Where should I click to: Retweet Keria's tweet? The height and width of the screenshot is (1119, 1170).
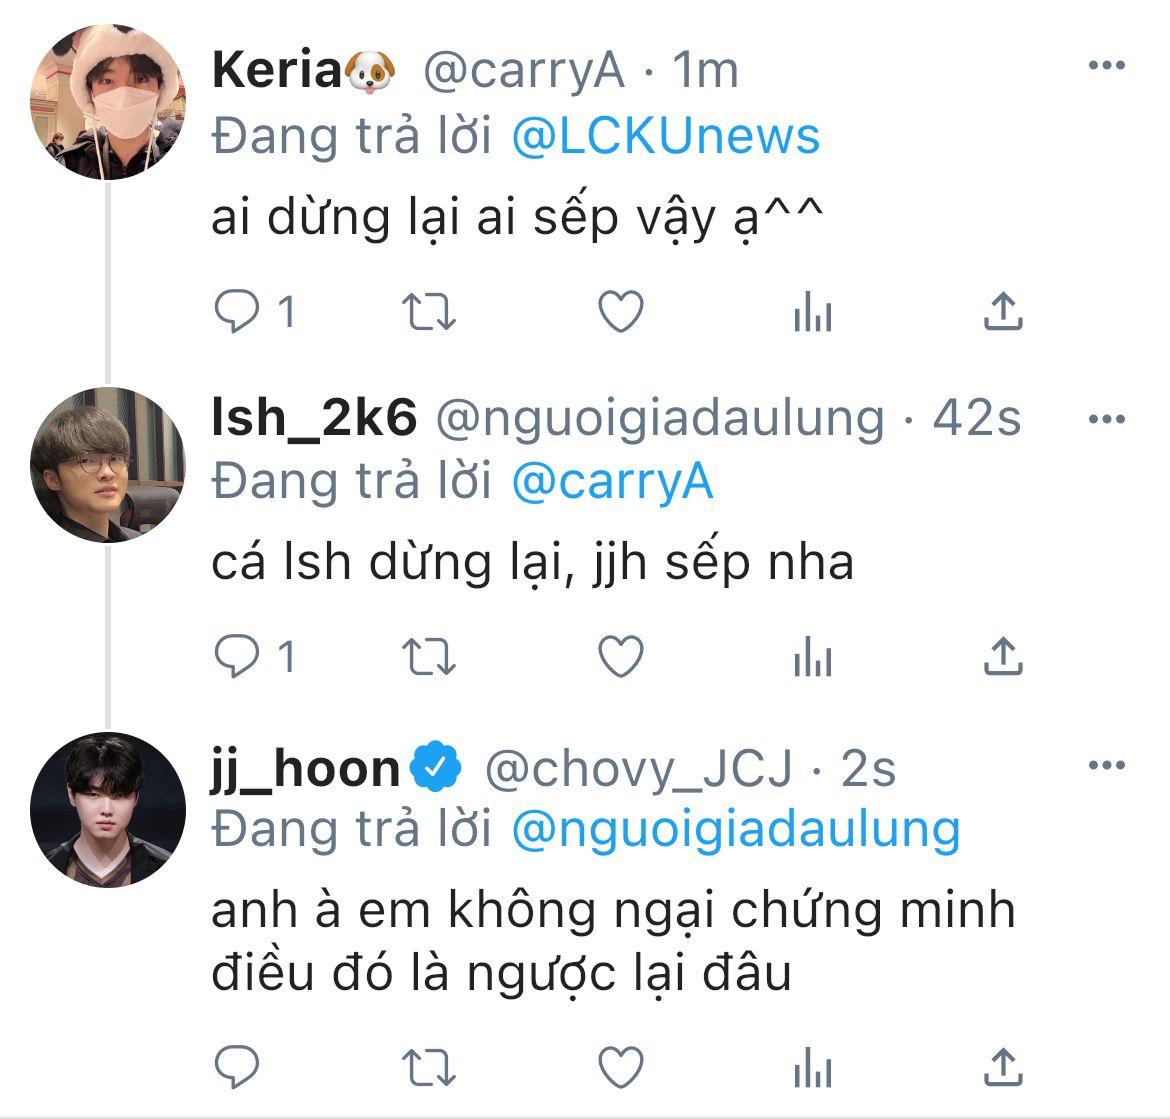[x=429, y=313]
